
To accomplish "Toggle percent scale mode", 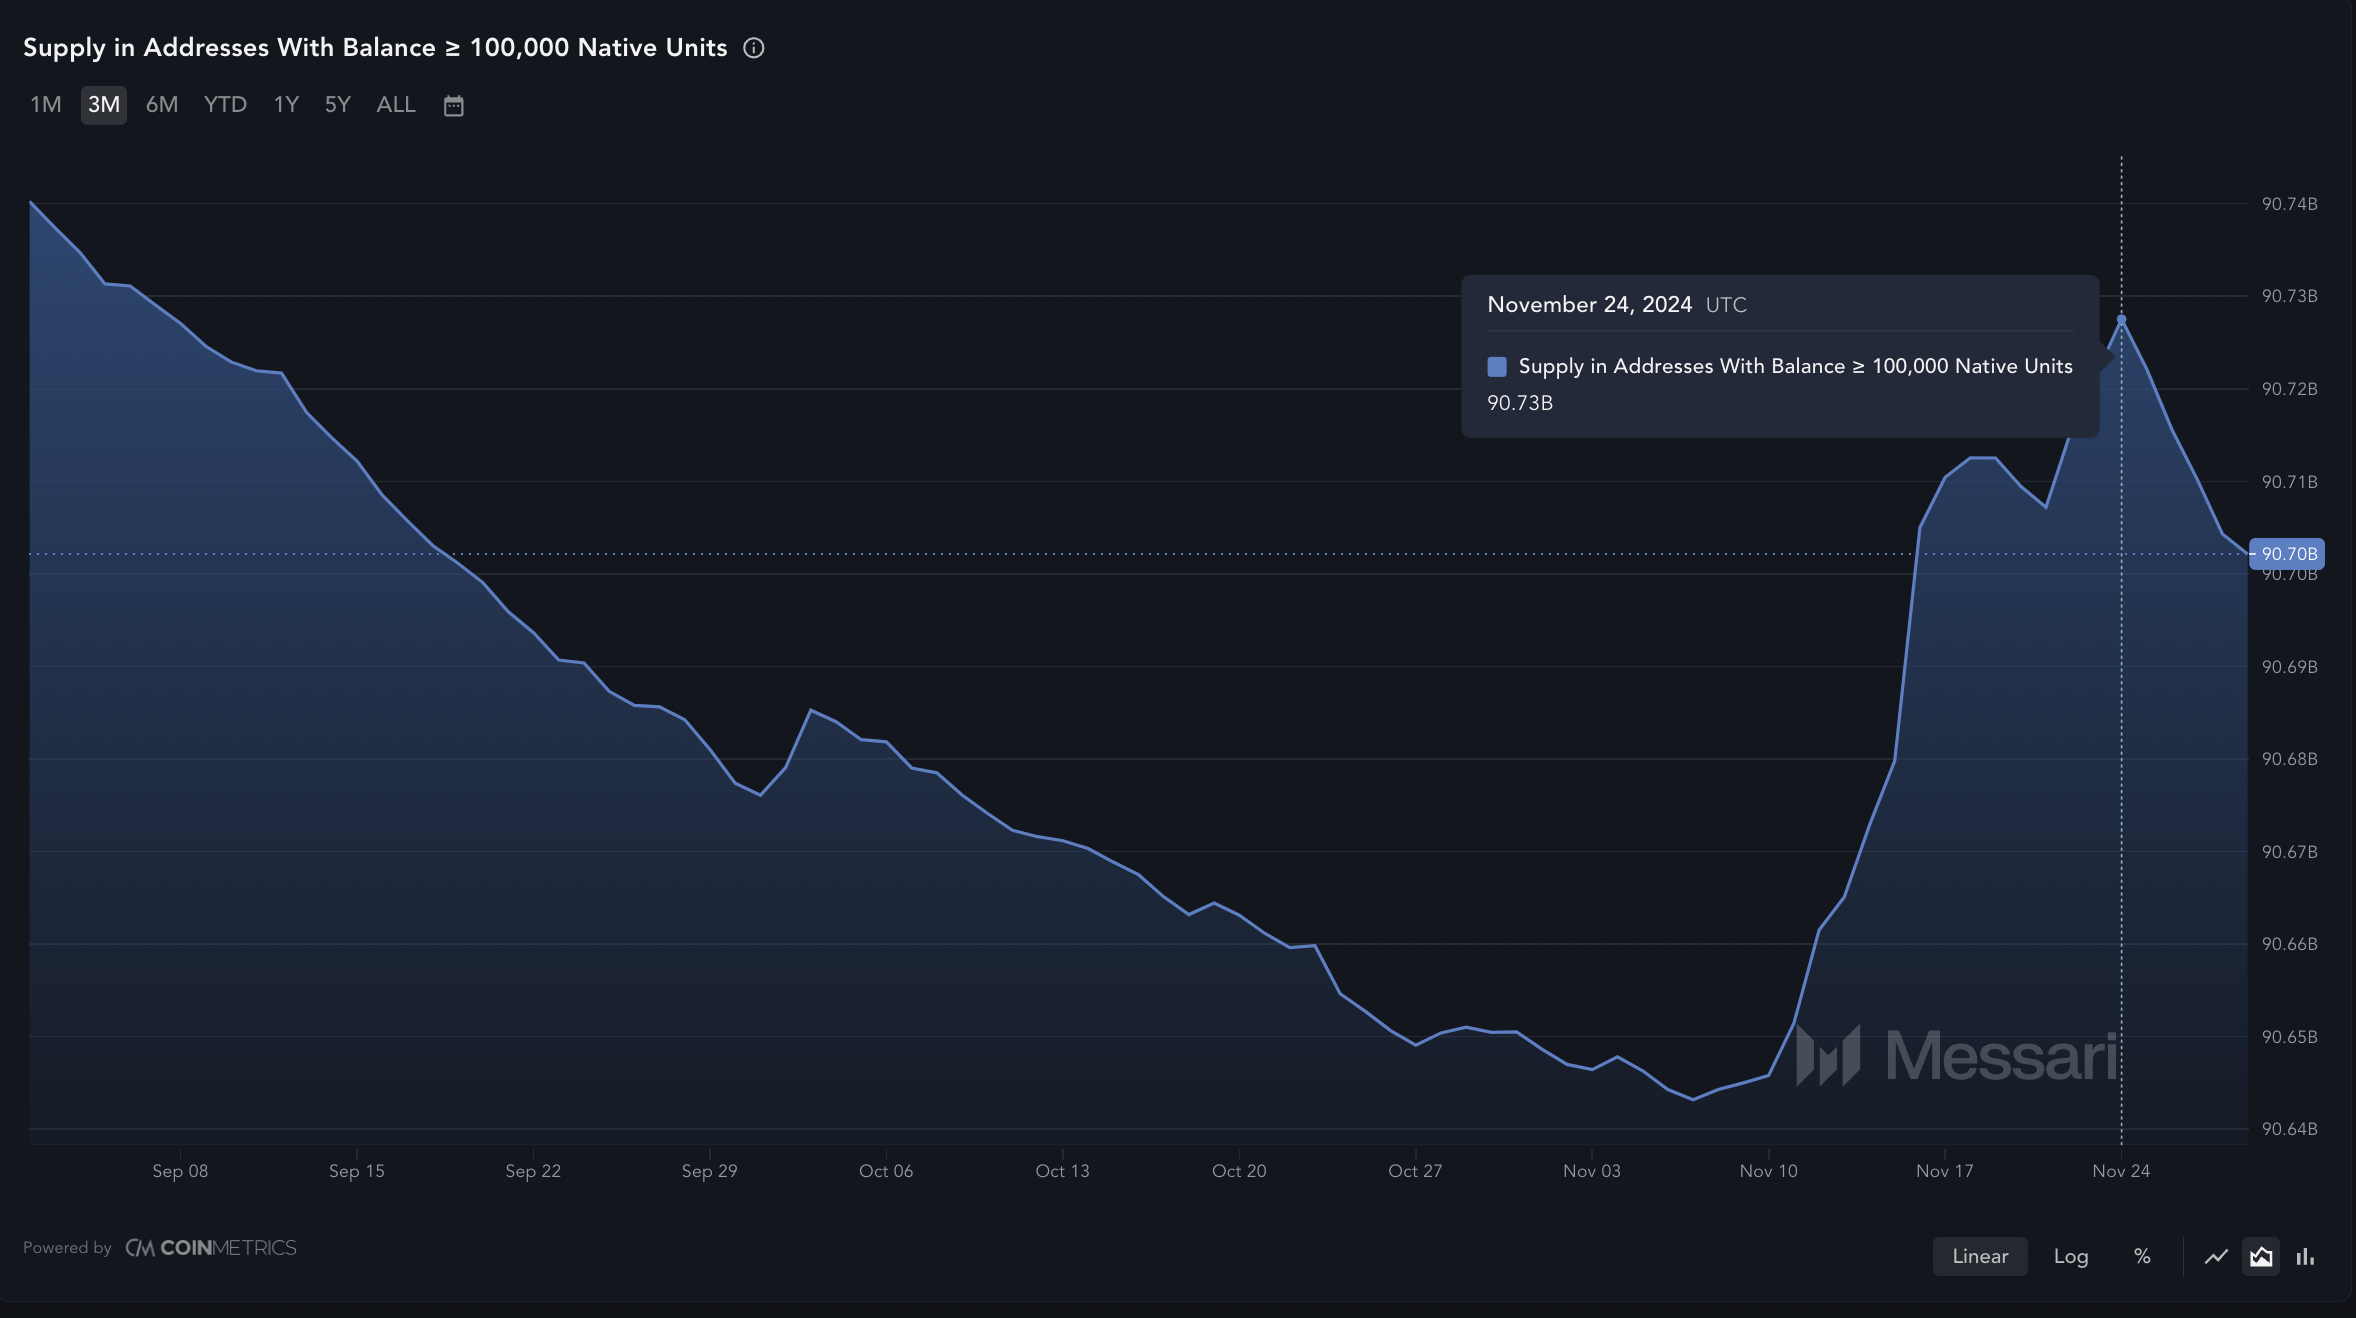I will click(x=2142, y=1256).
